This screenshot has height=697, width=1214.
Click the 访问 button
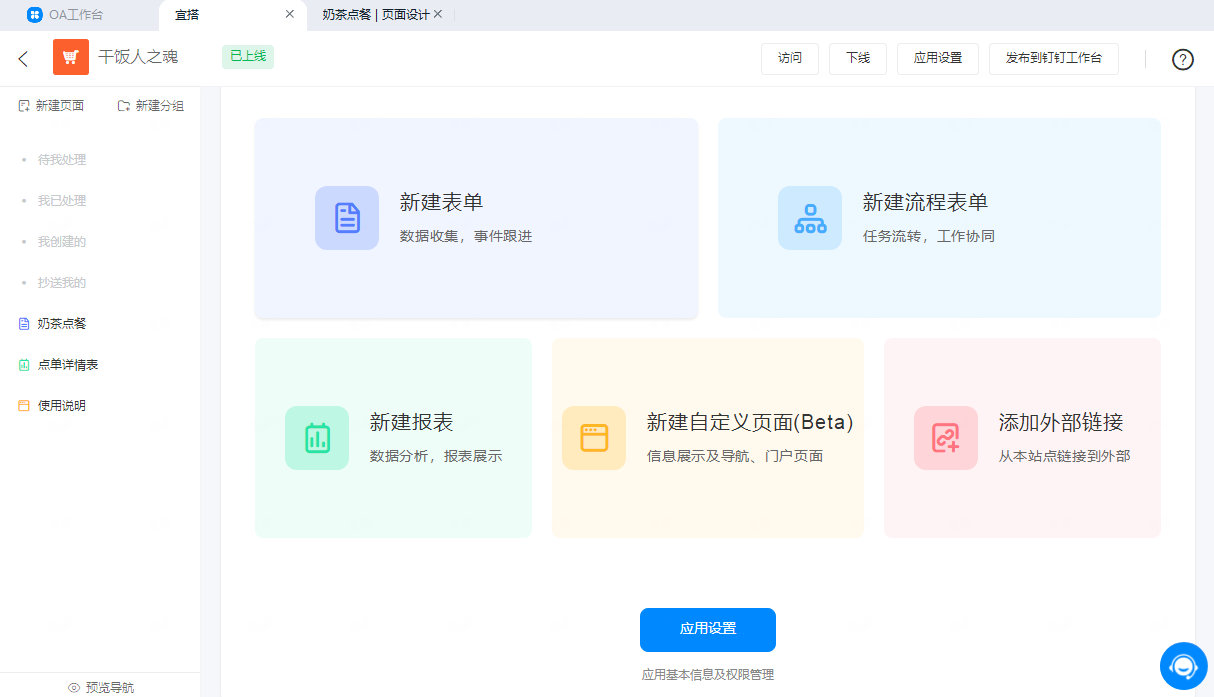point(789,58)
